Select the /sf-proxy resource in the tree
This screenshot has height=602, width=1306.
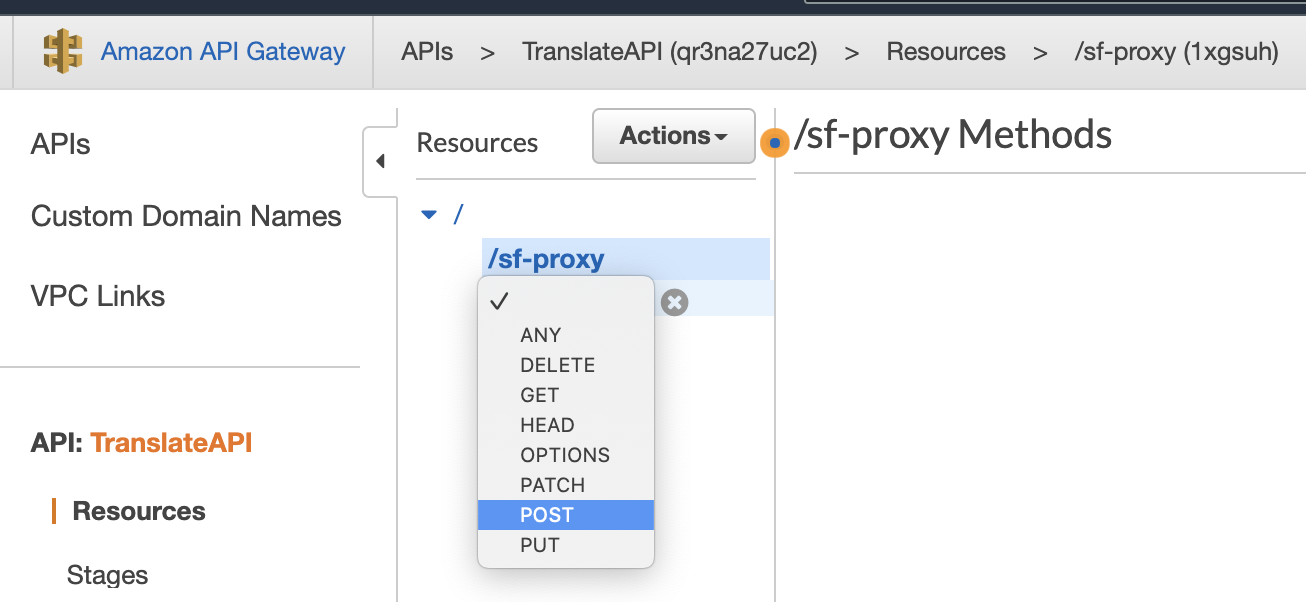[546, 259]
